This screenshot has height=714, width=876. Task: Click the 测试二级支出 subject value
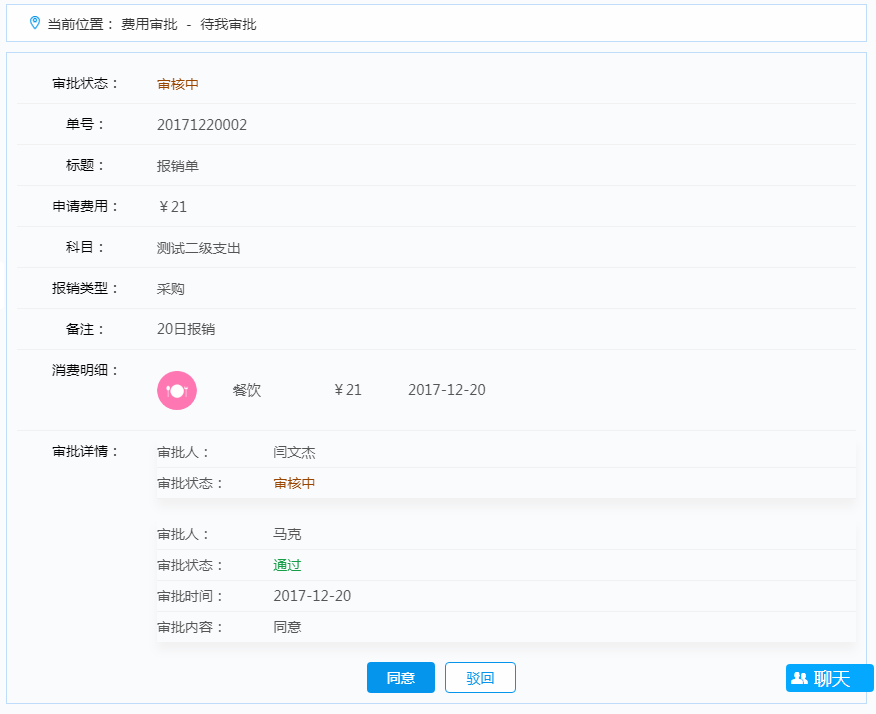[x=199, y=248]
